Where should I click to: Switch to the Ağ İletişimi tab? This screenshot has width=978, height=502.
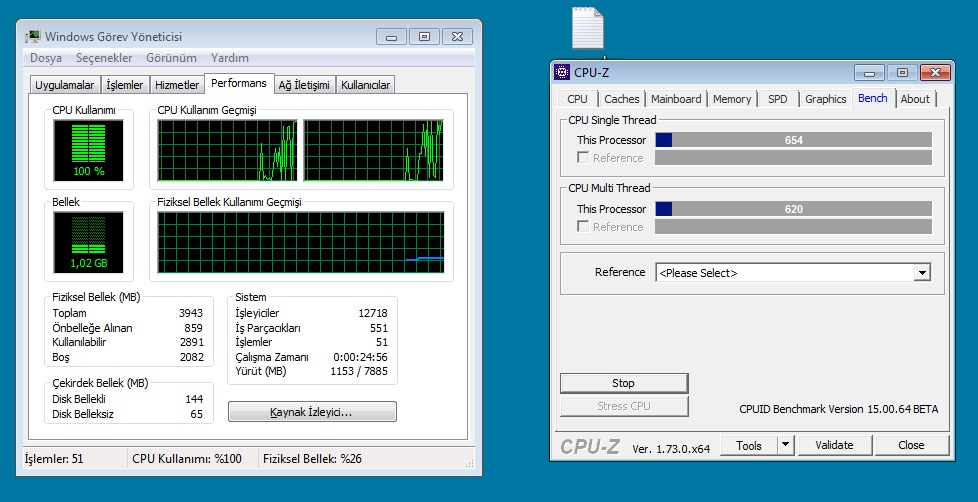tap(304, 85)
